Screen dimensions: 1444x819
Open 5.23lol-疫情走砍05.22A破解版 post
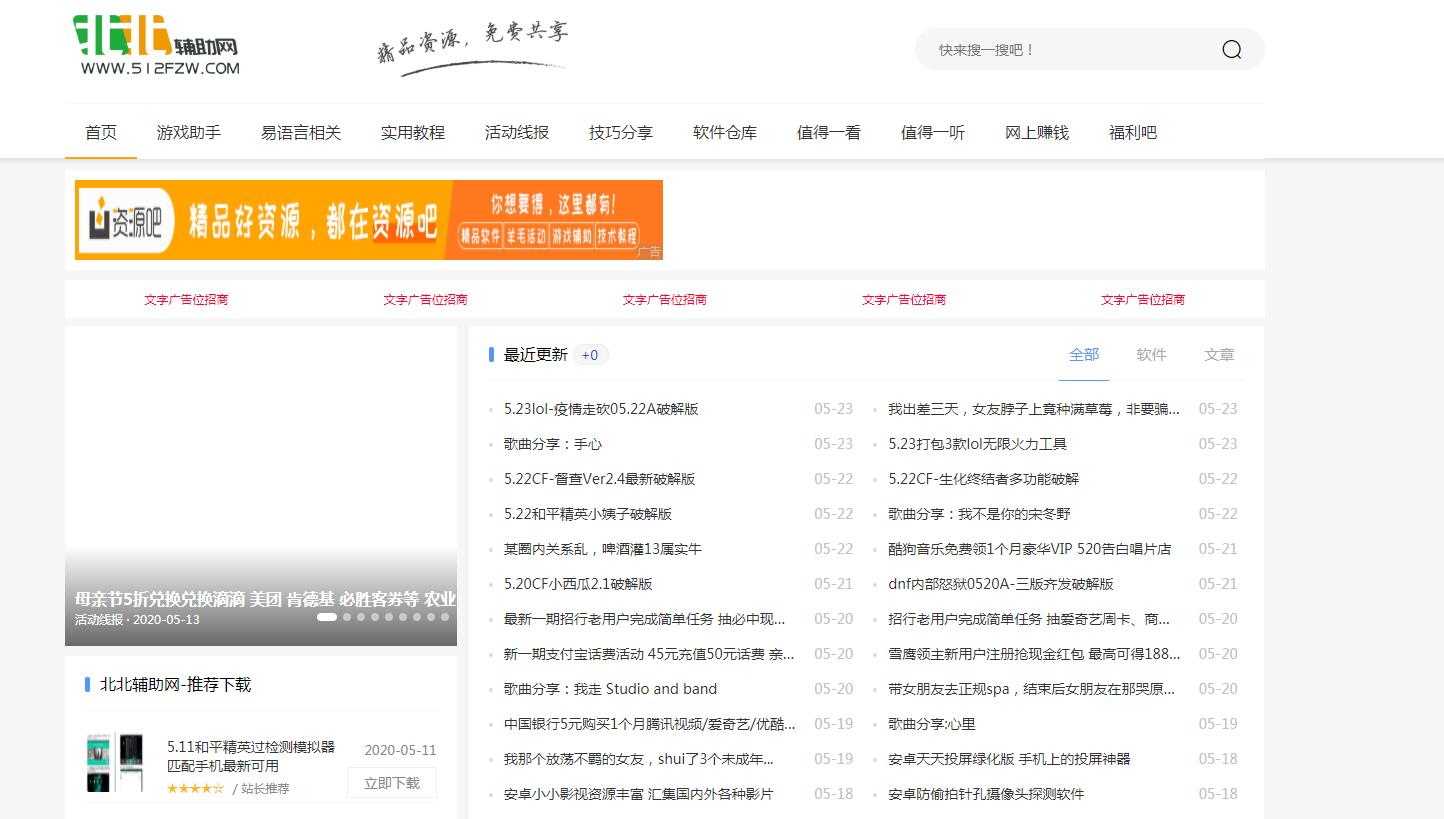click(x=601, y=409)
